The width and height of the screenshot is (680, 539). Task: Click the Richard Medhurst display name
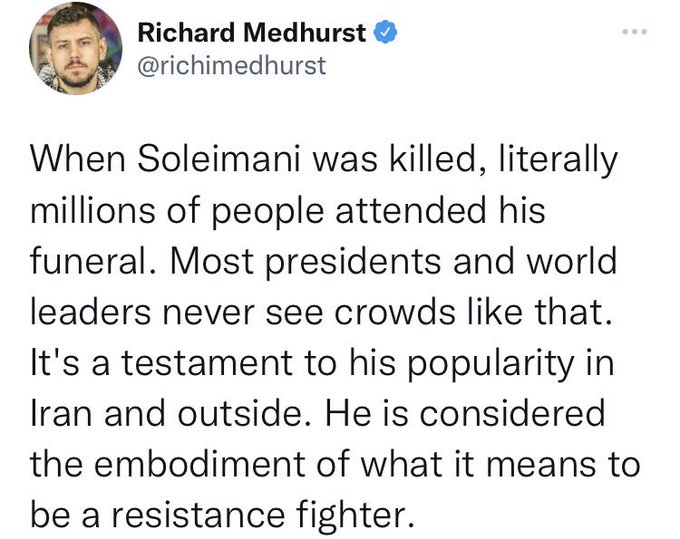[251, 32]
